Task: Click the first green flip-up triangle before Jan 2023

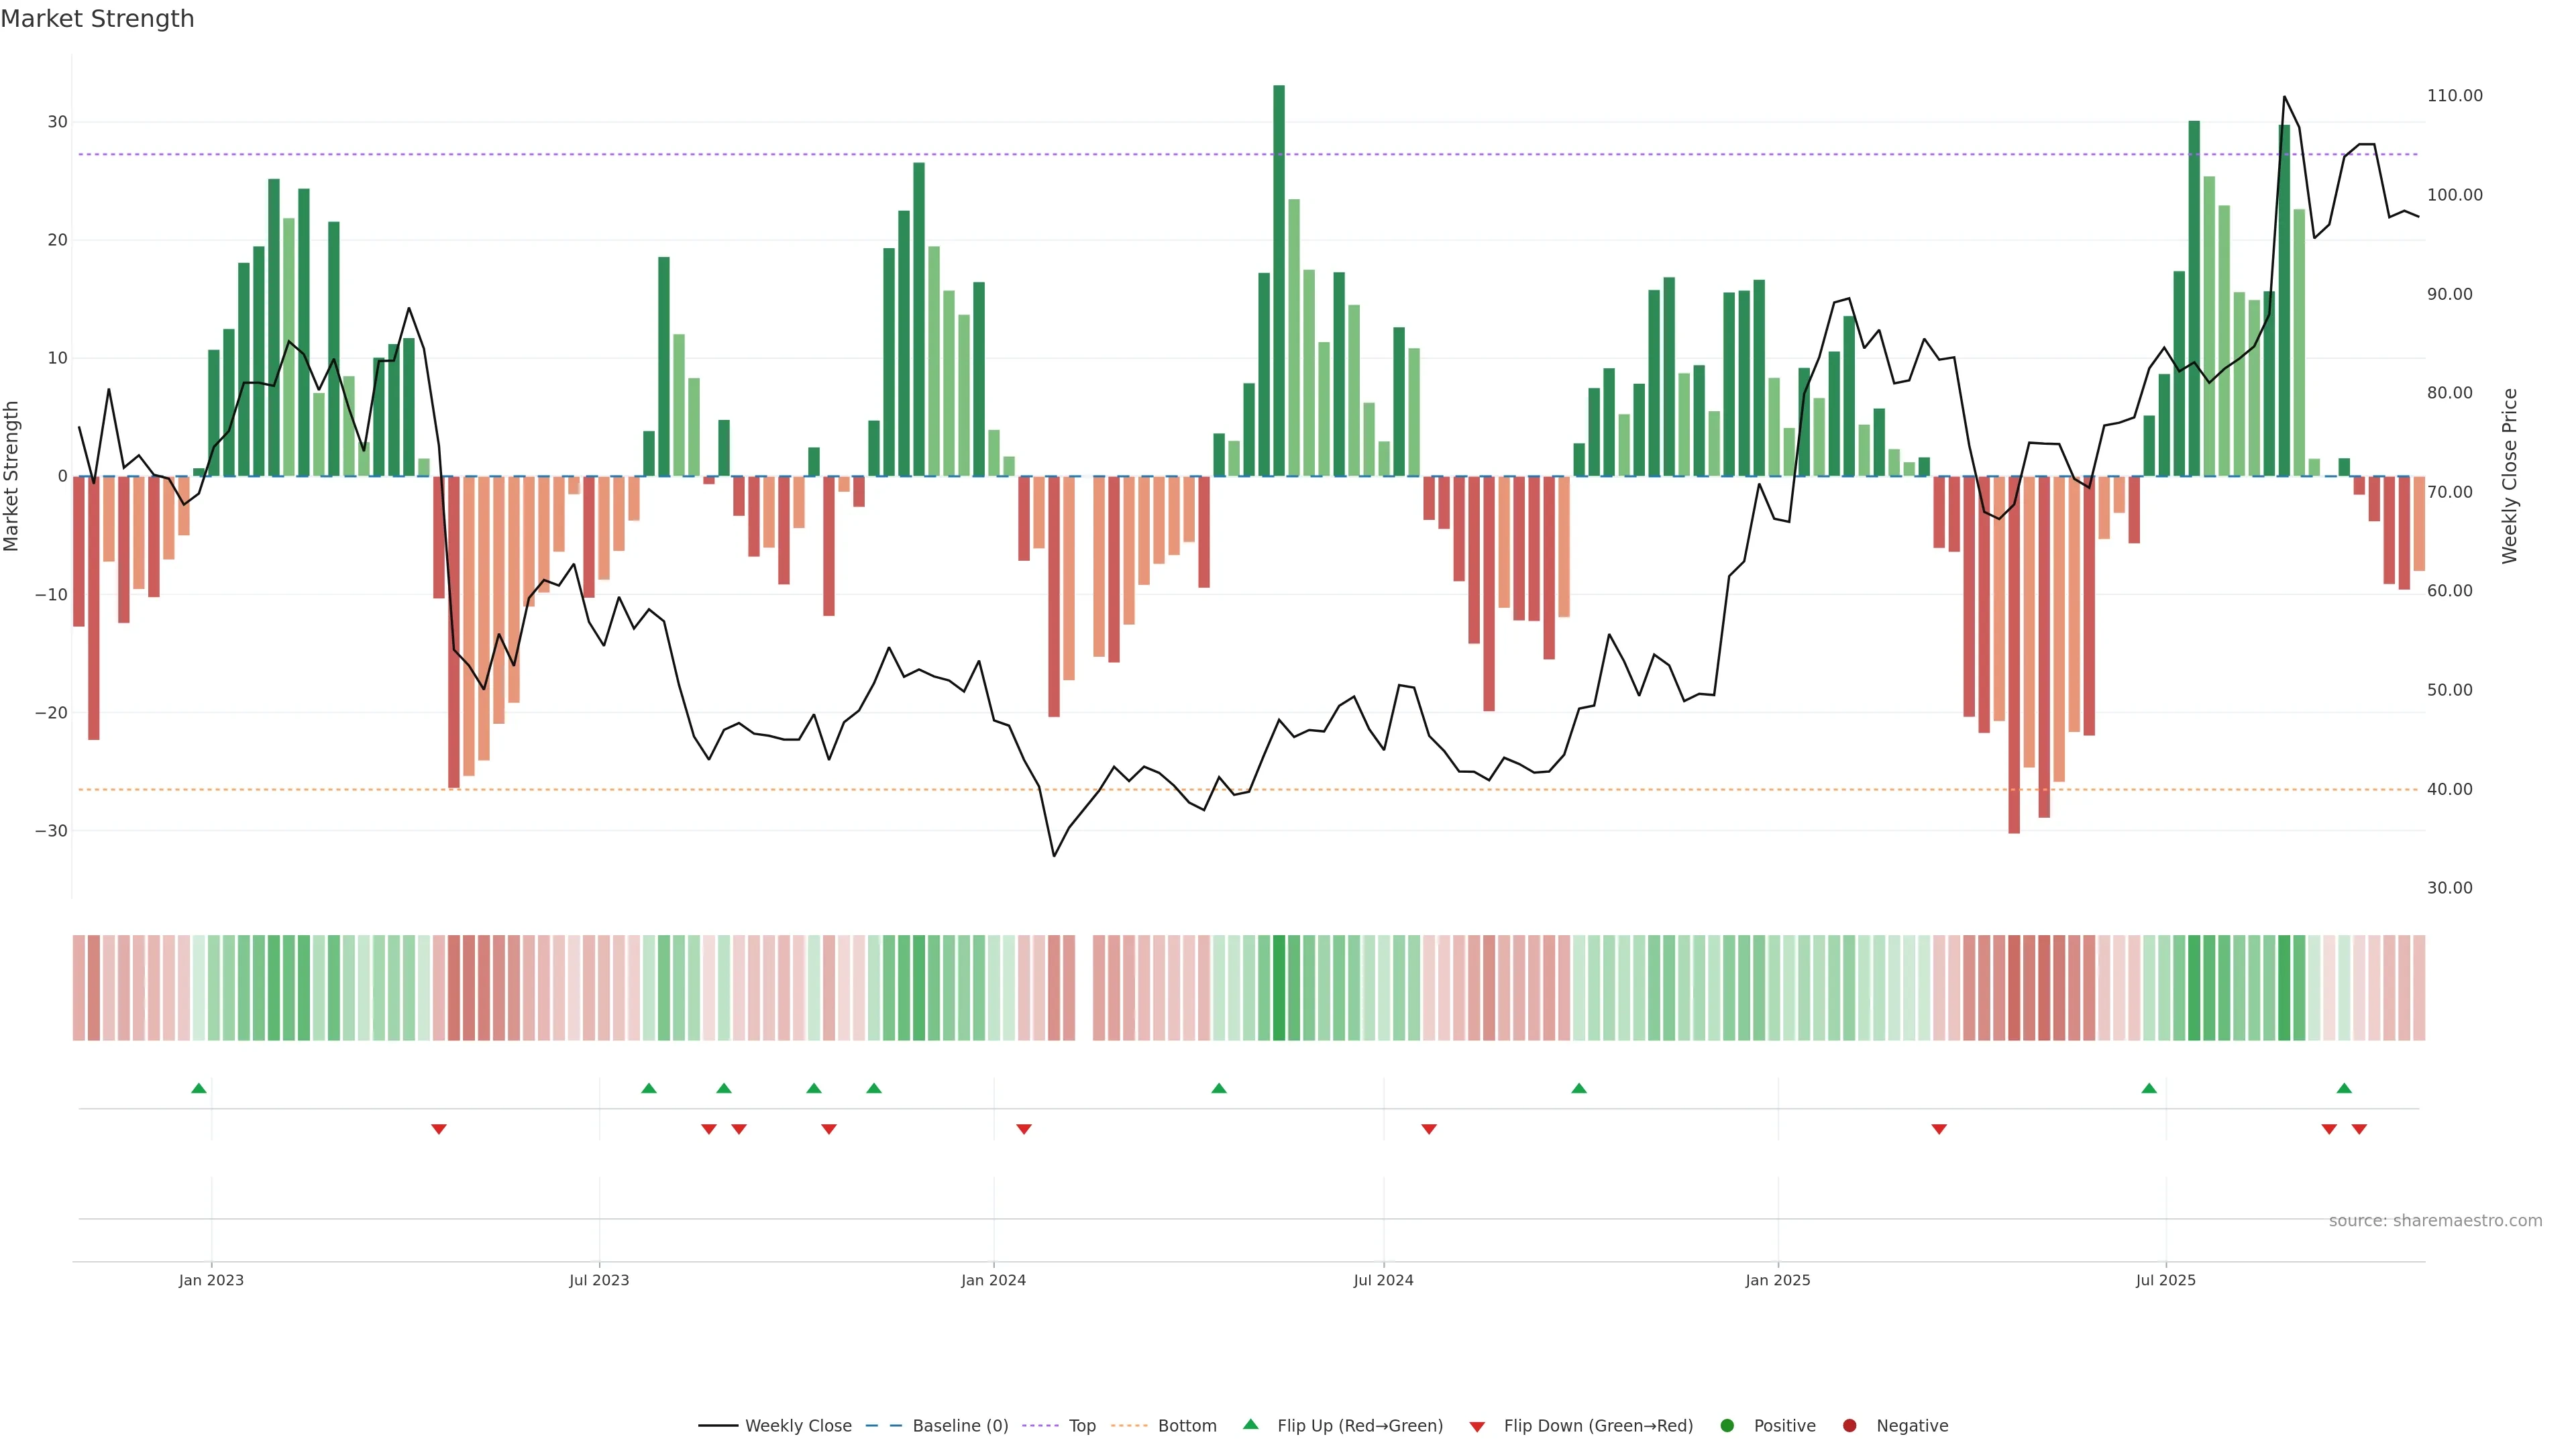Action: tap(198, 1088)
